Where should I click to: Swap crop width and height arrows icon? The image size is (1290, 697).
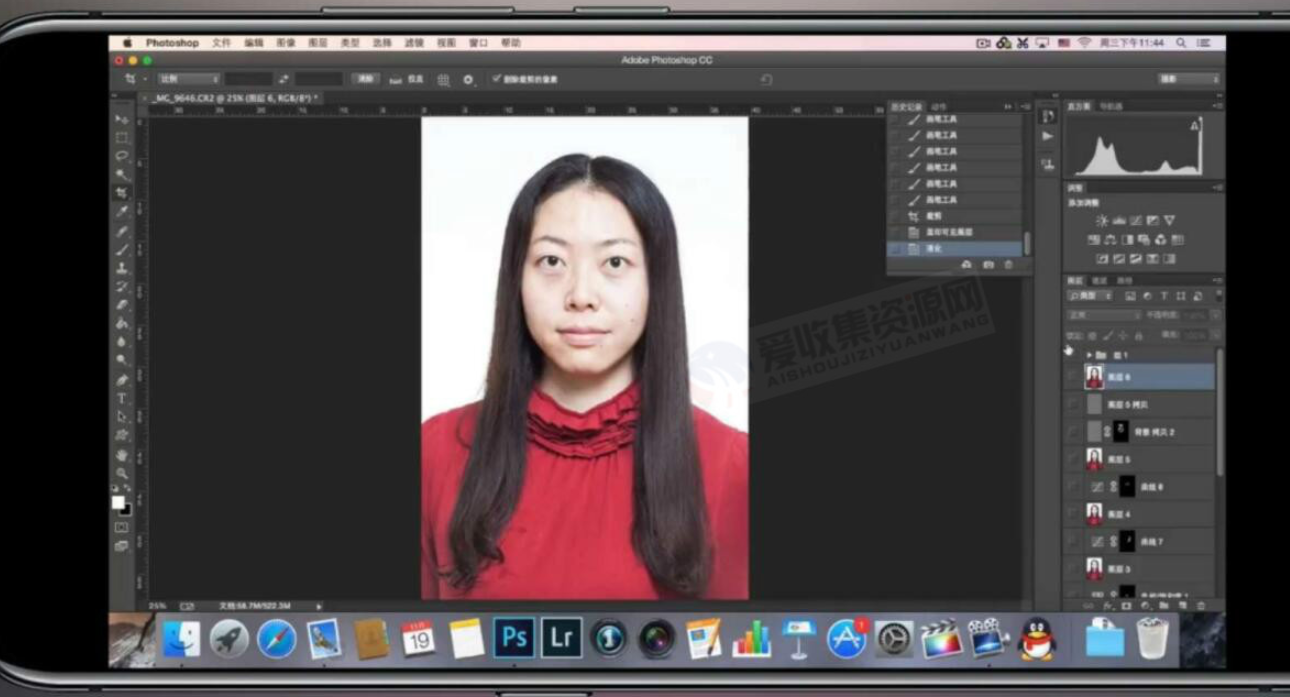[284, 79]
